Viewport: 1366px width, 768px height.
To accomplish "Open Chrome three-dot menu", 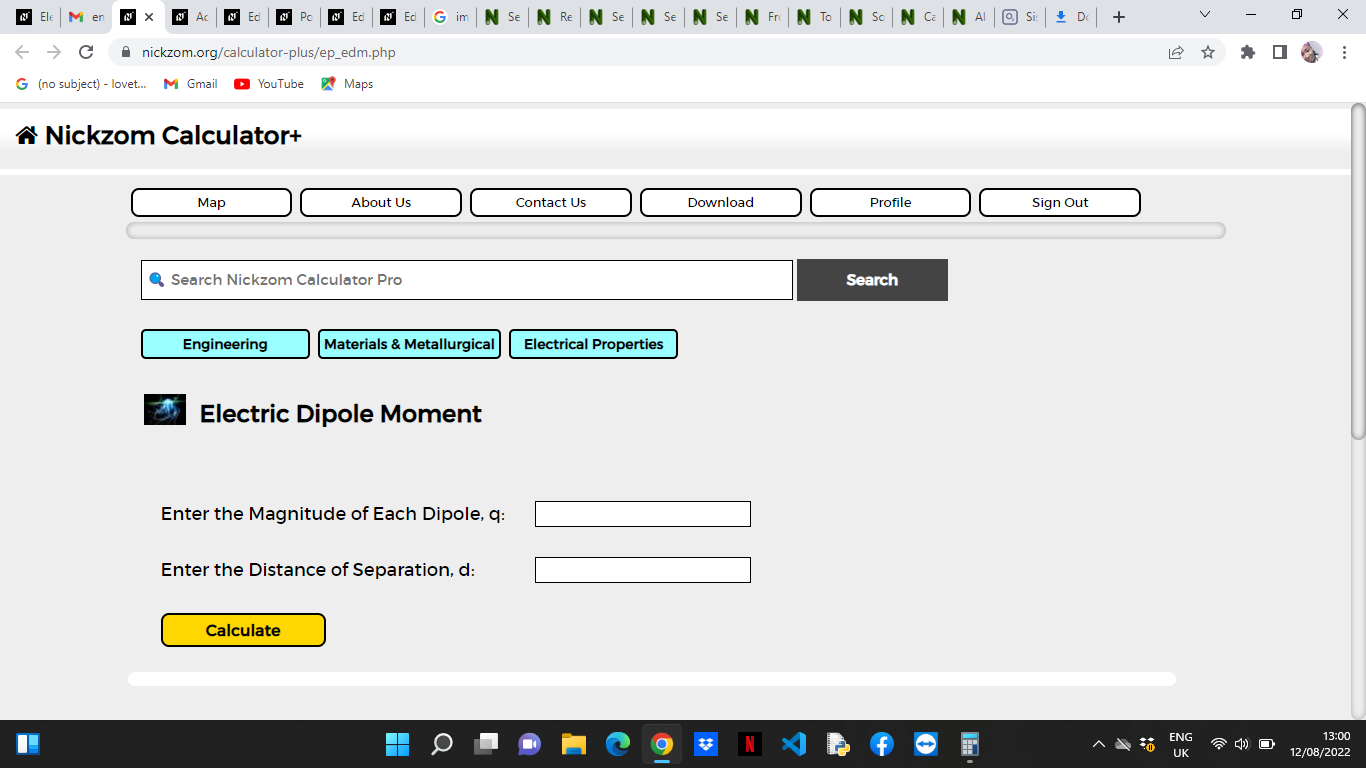I will tap(1344, 52).
